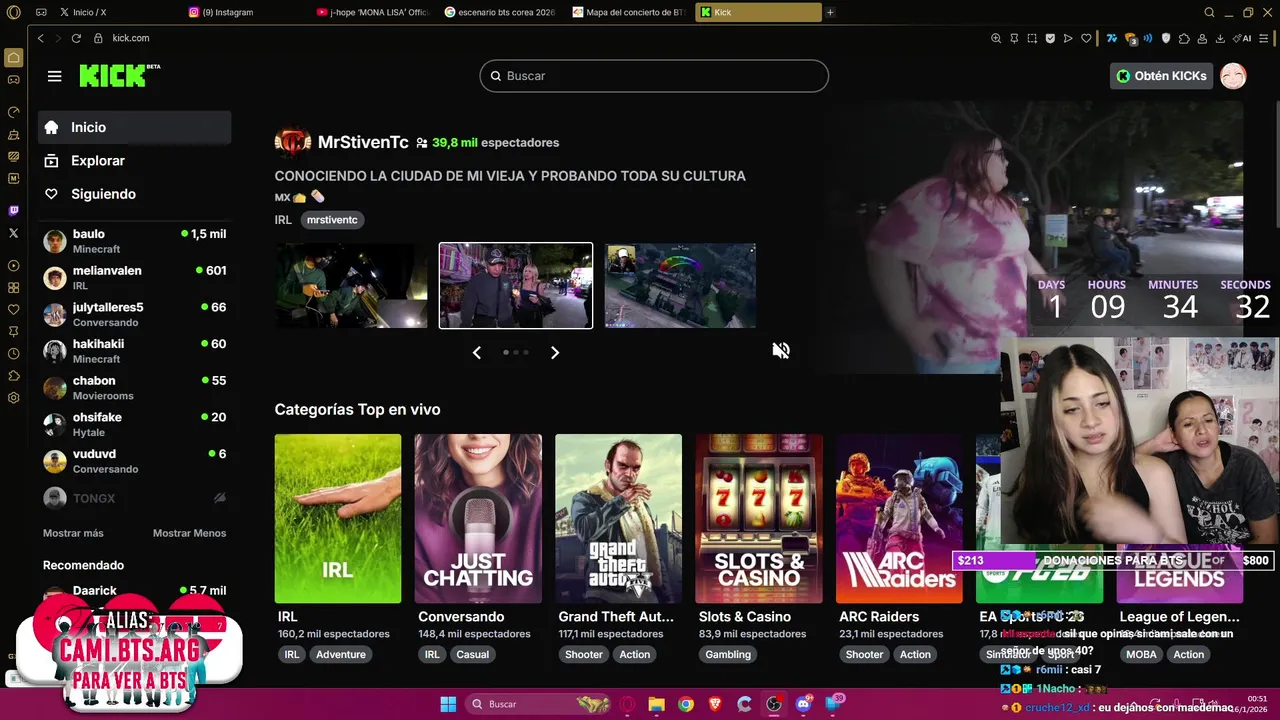Open Twitch from Opera sidebar

click(13, 211)
